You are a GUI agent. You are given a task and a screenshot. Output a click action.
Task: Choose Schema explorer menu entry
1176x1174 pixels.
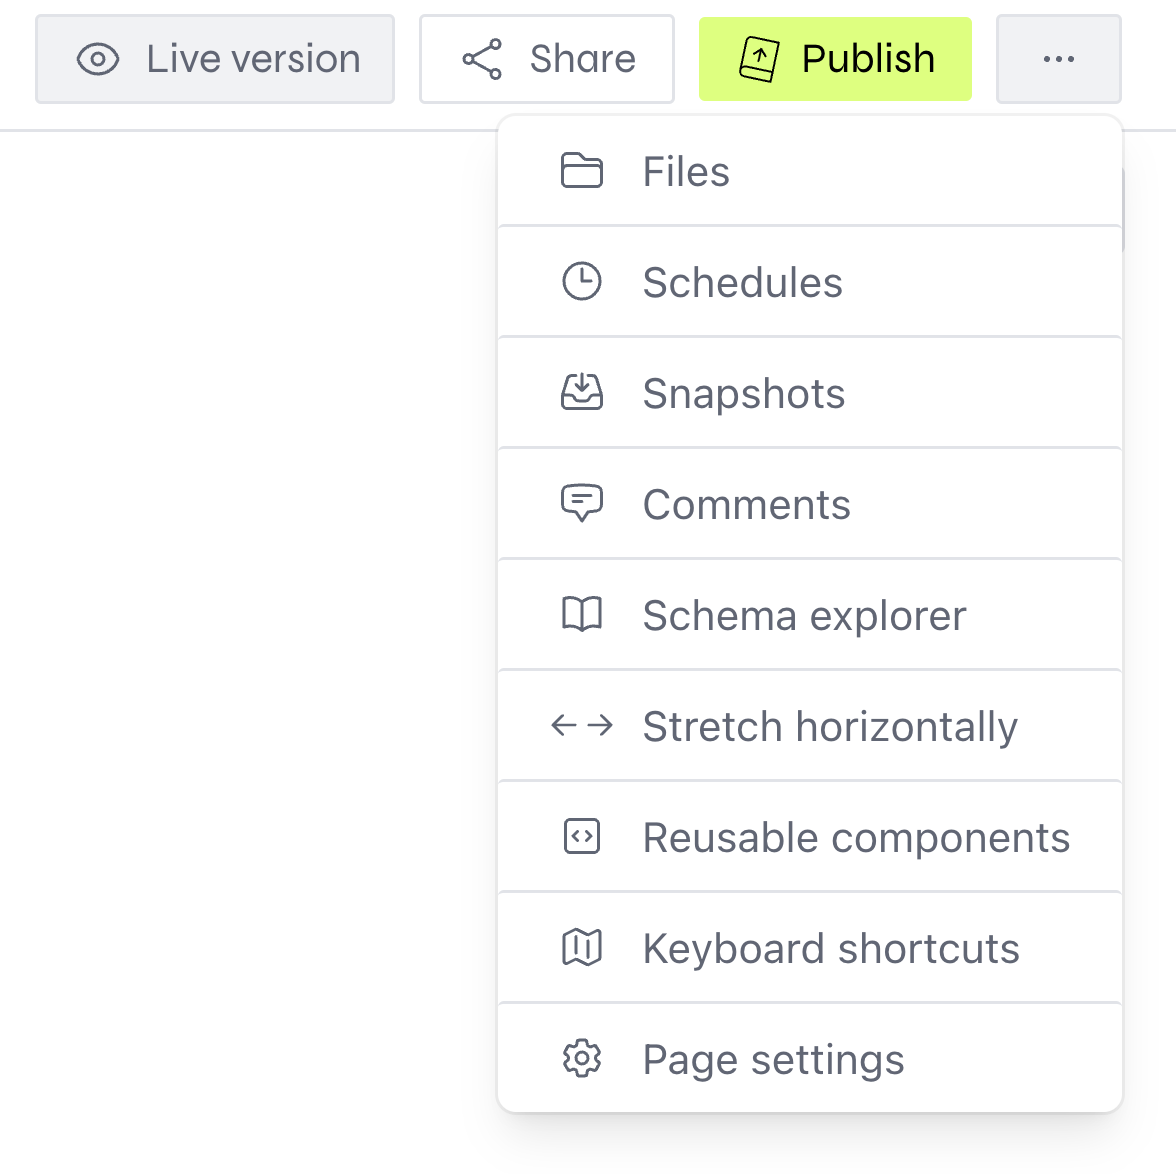(x=804, y=615)
